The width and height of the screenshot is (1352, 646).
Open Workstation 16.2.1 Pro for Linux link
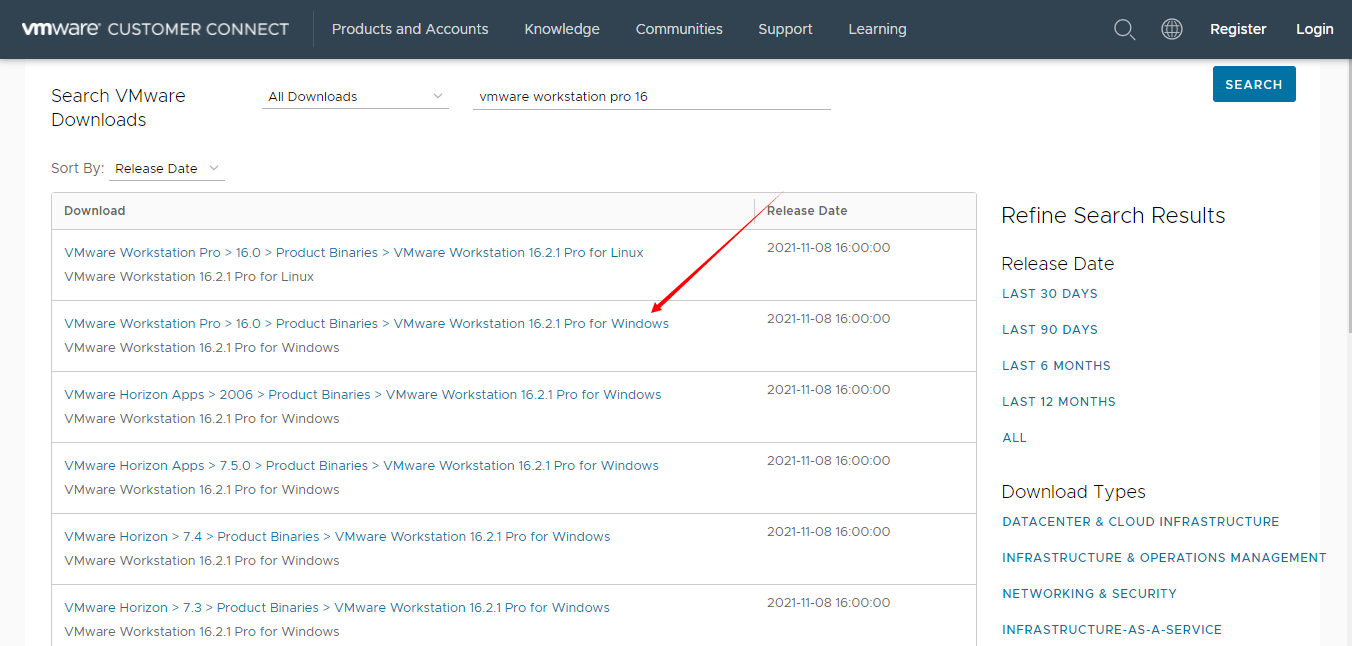[354, 253]
